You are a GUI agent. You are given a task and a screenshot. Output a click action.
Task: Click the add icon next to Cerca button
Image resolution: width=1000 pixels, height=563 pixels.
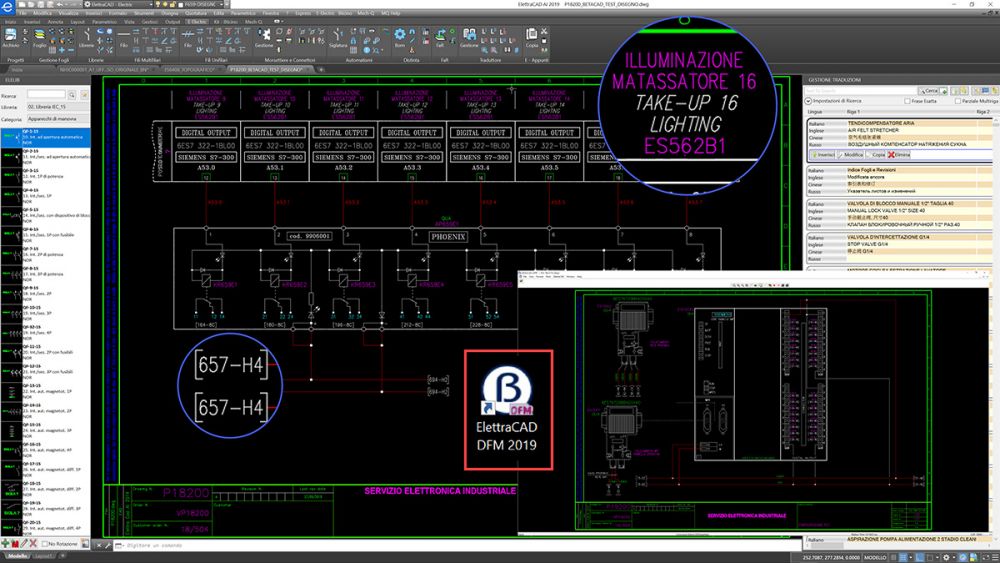point(945,91)
